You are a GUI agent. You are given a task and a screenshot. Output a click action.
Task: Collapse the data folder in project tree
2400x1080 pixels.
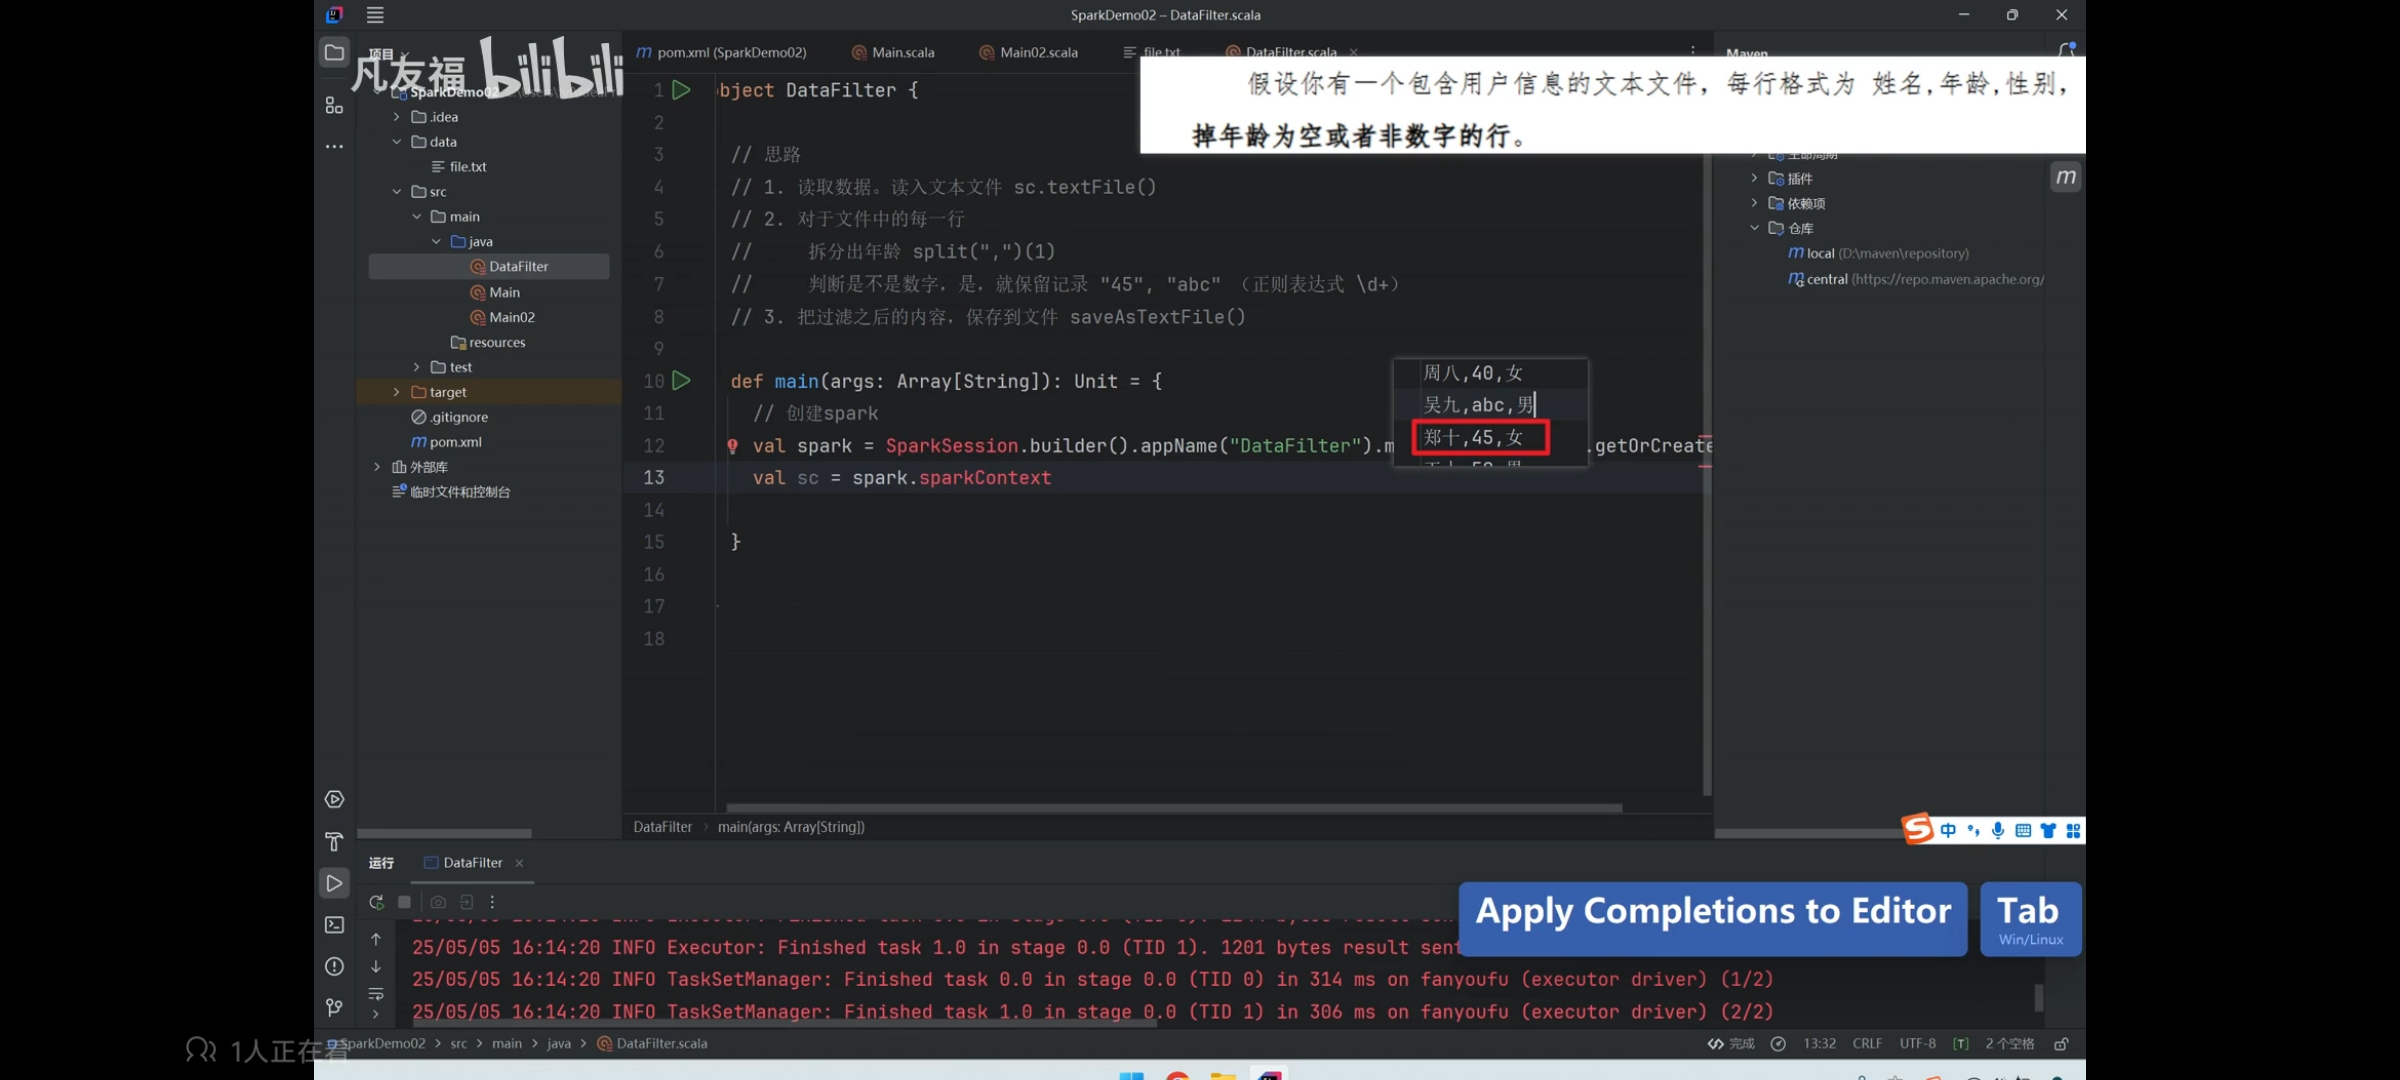(x=397, y=142)
